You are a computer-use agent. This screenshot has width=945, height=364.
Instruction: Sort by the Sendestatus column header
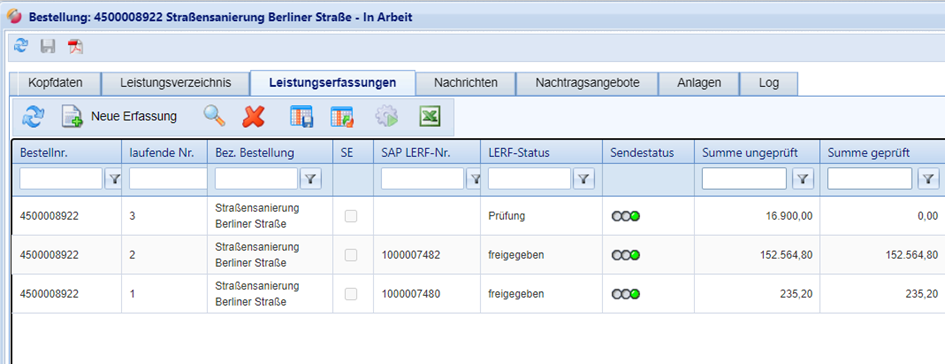pyautogui.click(x=642, y=154)
